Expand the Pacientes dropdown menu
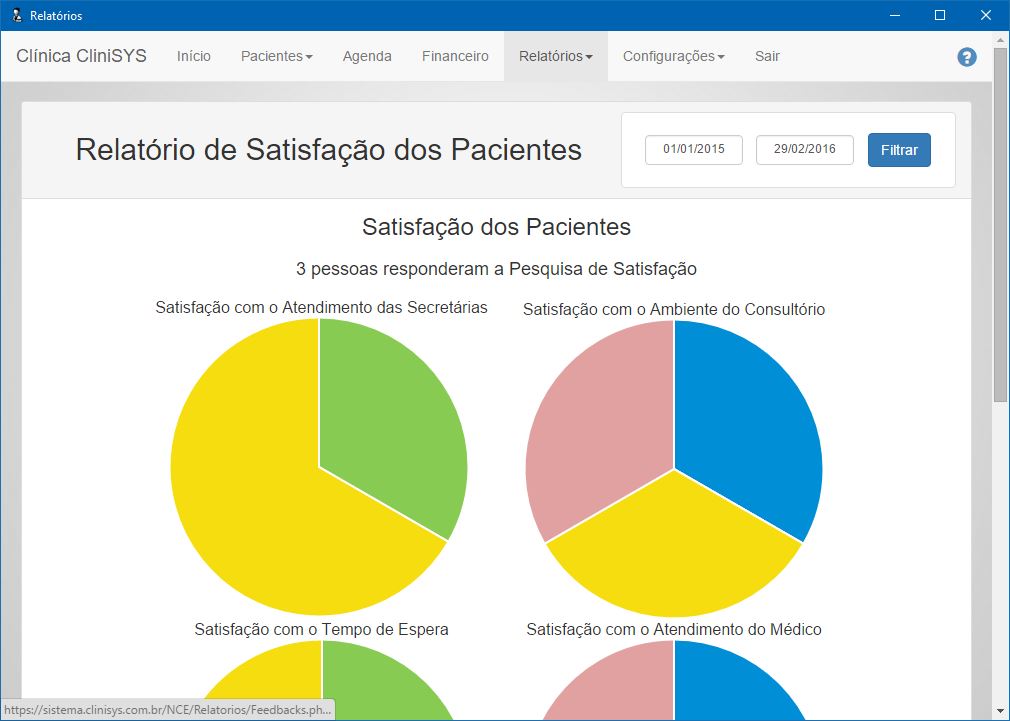Viewport: 1010px width, 721px height. [276, 56]
